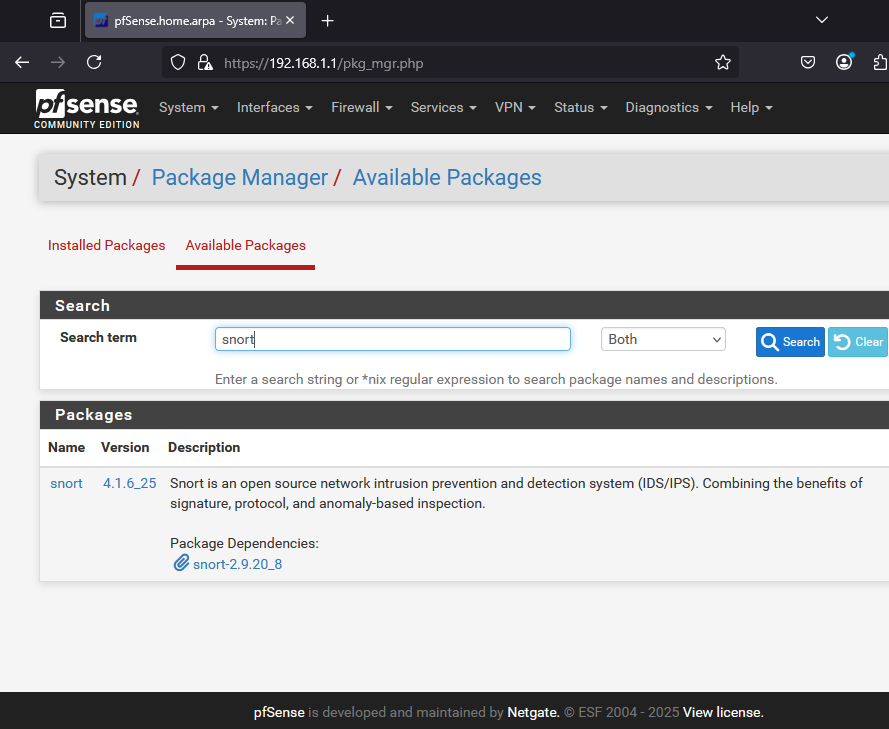Click the Clear button
This screenshot has height=729, width=889.
click(859, 342)
